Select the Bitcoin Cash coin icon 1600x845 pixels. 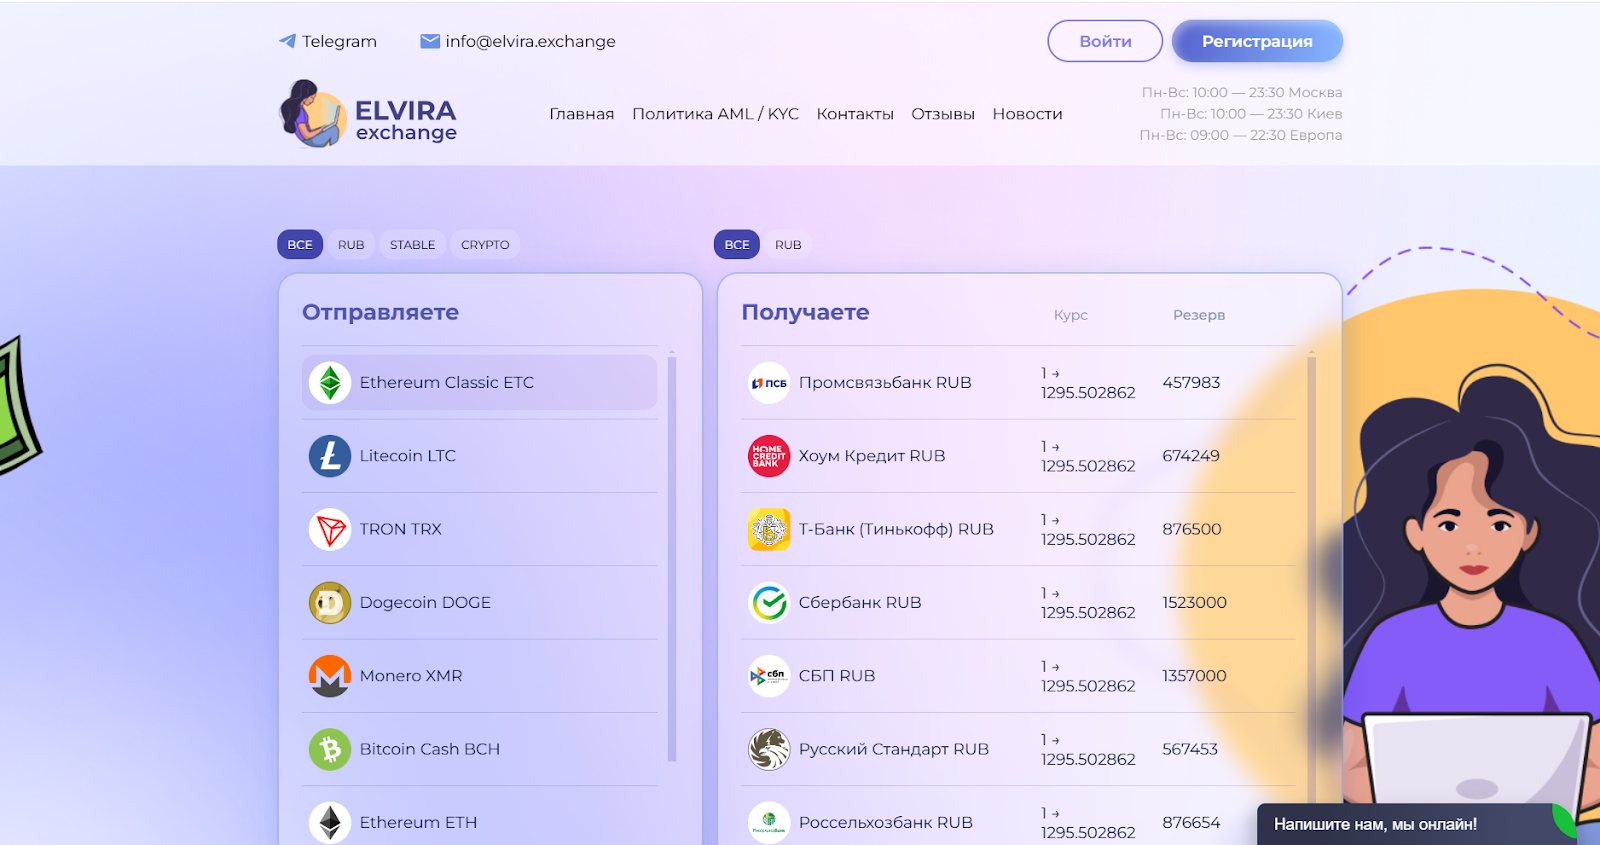click(330, 749)
